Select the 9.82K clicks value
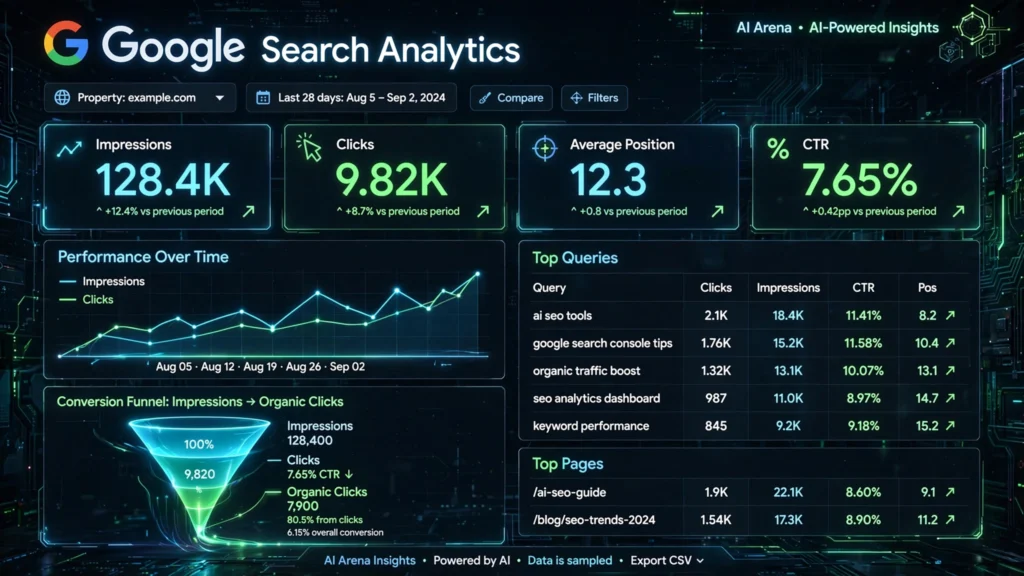Screen dimensions: 1024x576 [x=392, y=180]
